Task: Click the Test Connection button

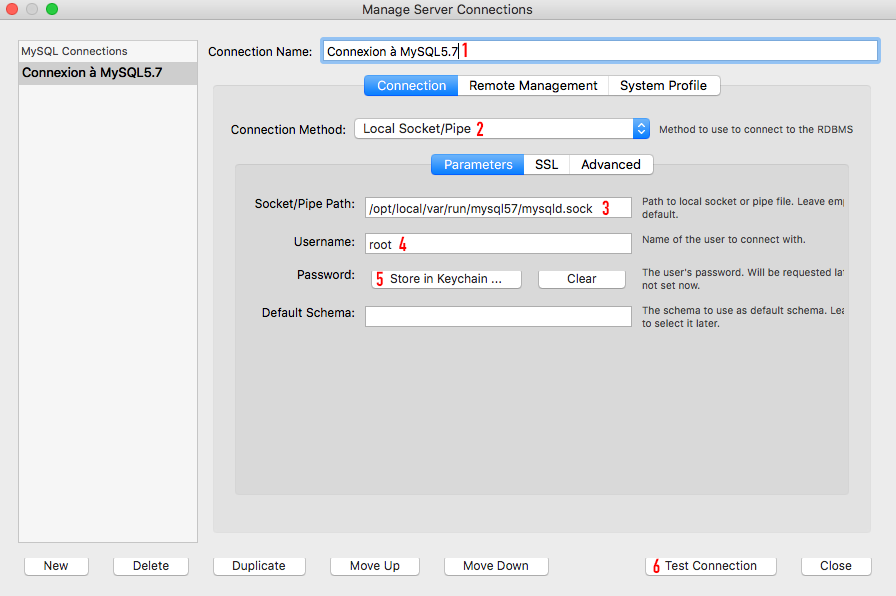Action: tap(710, 566)
